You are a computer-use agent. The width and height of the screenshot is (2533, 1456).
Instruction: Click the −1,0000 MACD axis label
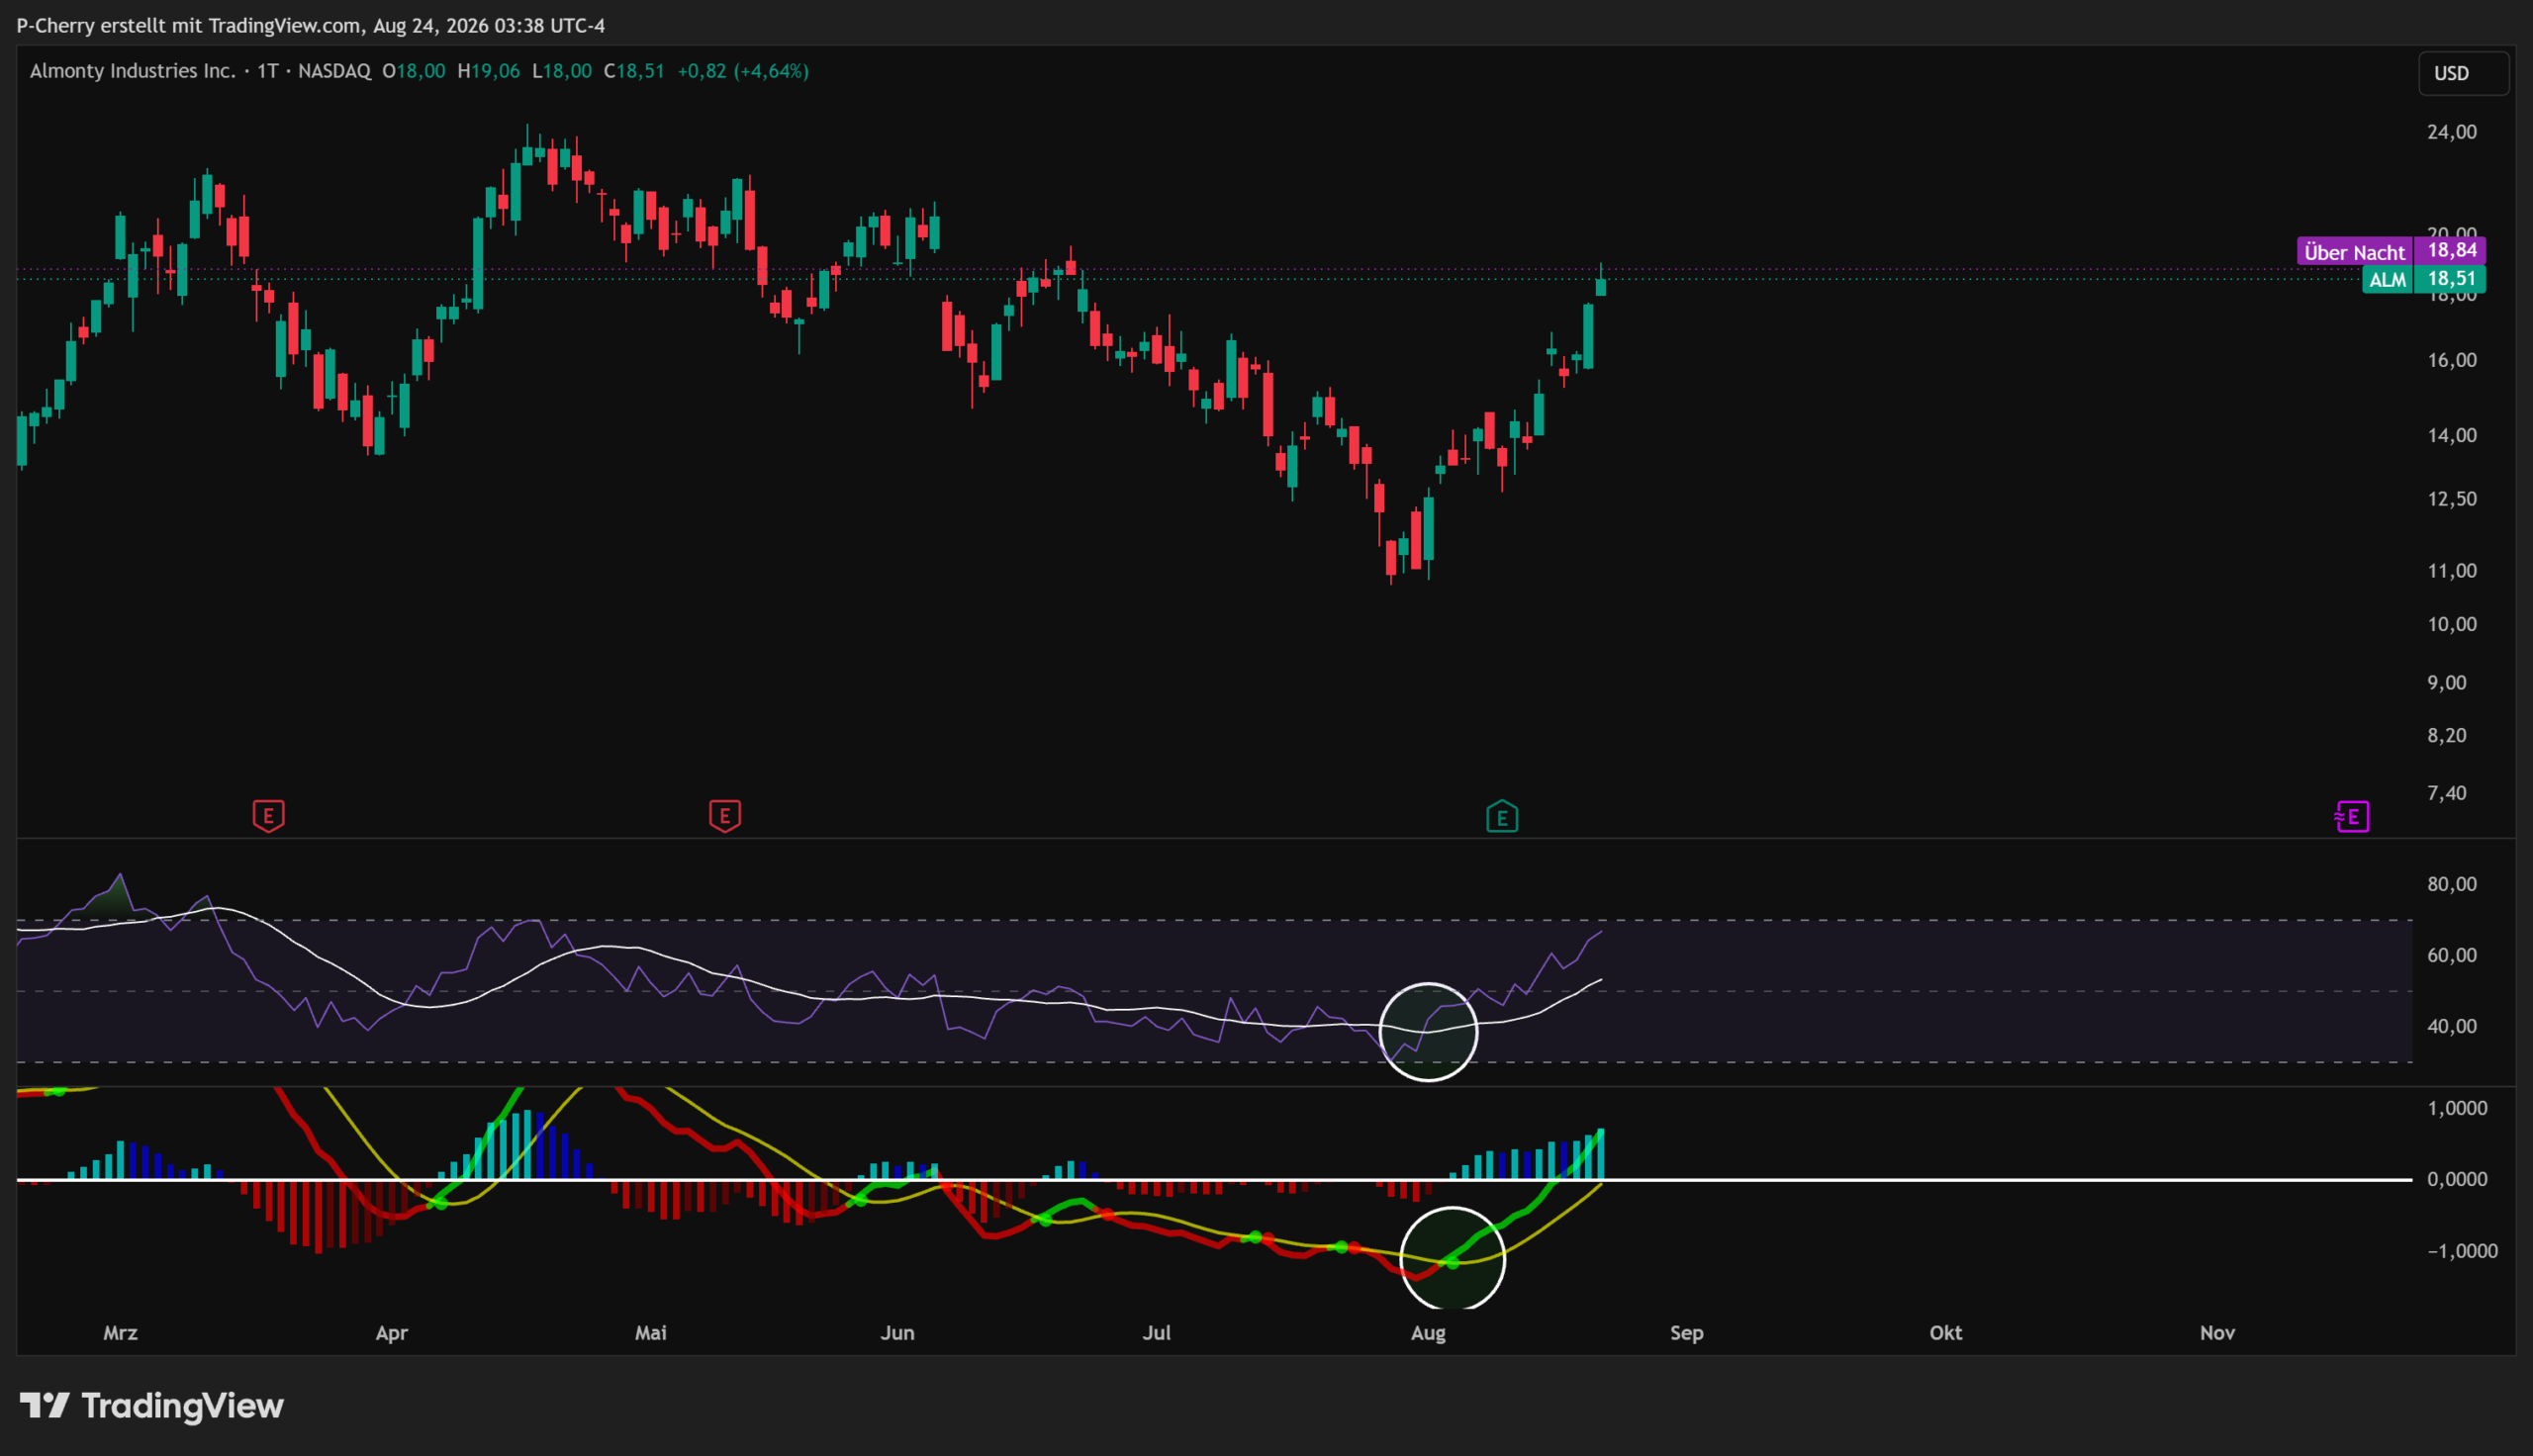tap(2462, 1251)
